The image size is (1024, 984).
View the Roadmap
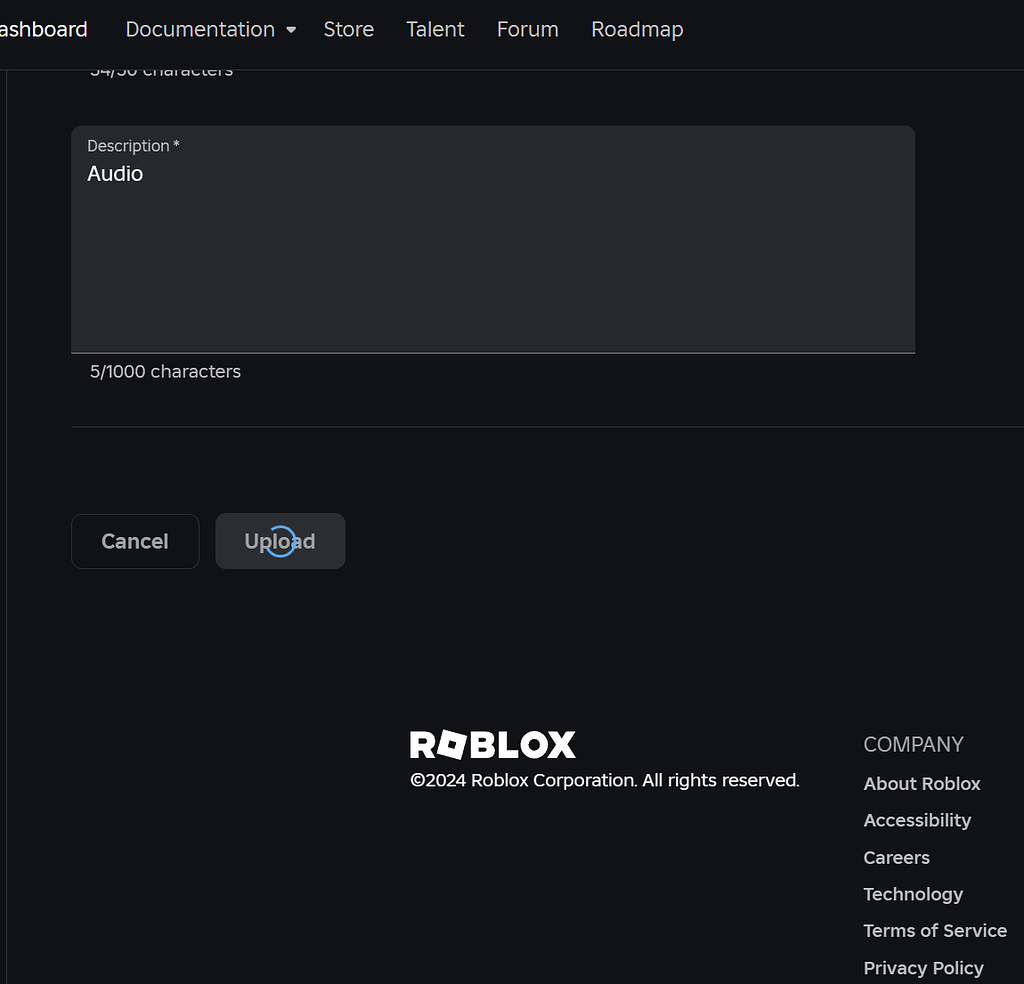click(x=637, y=30)
